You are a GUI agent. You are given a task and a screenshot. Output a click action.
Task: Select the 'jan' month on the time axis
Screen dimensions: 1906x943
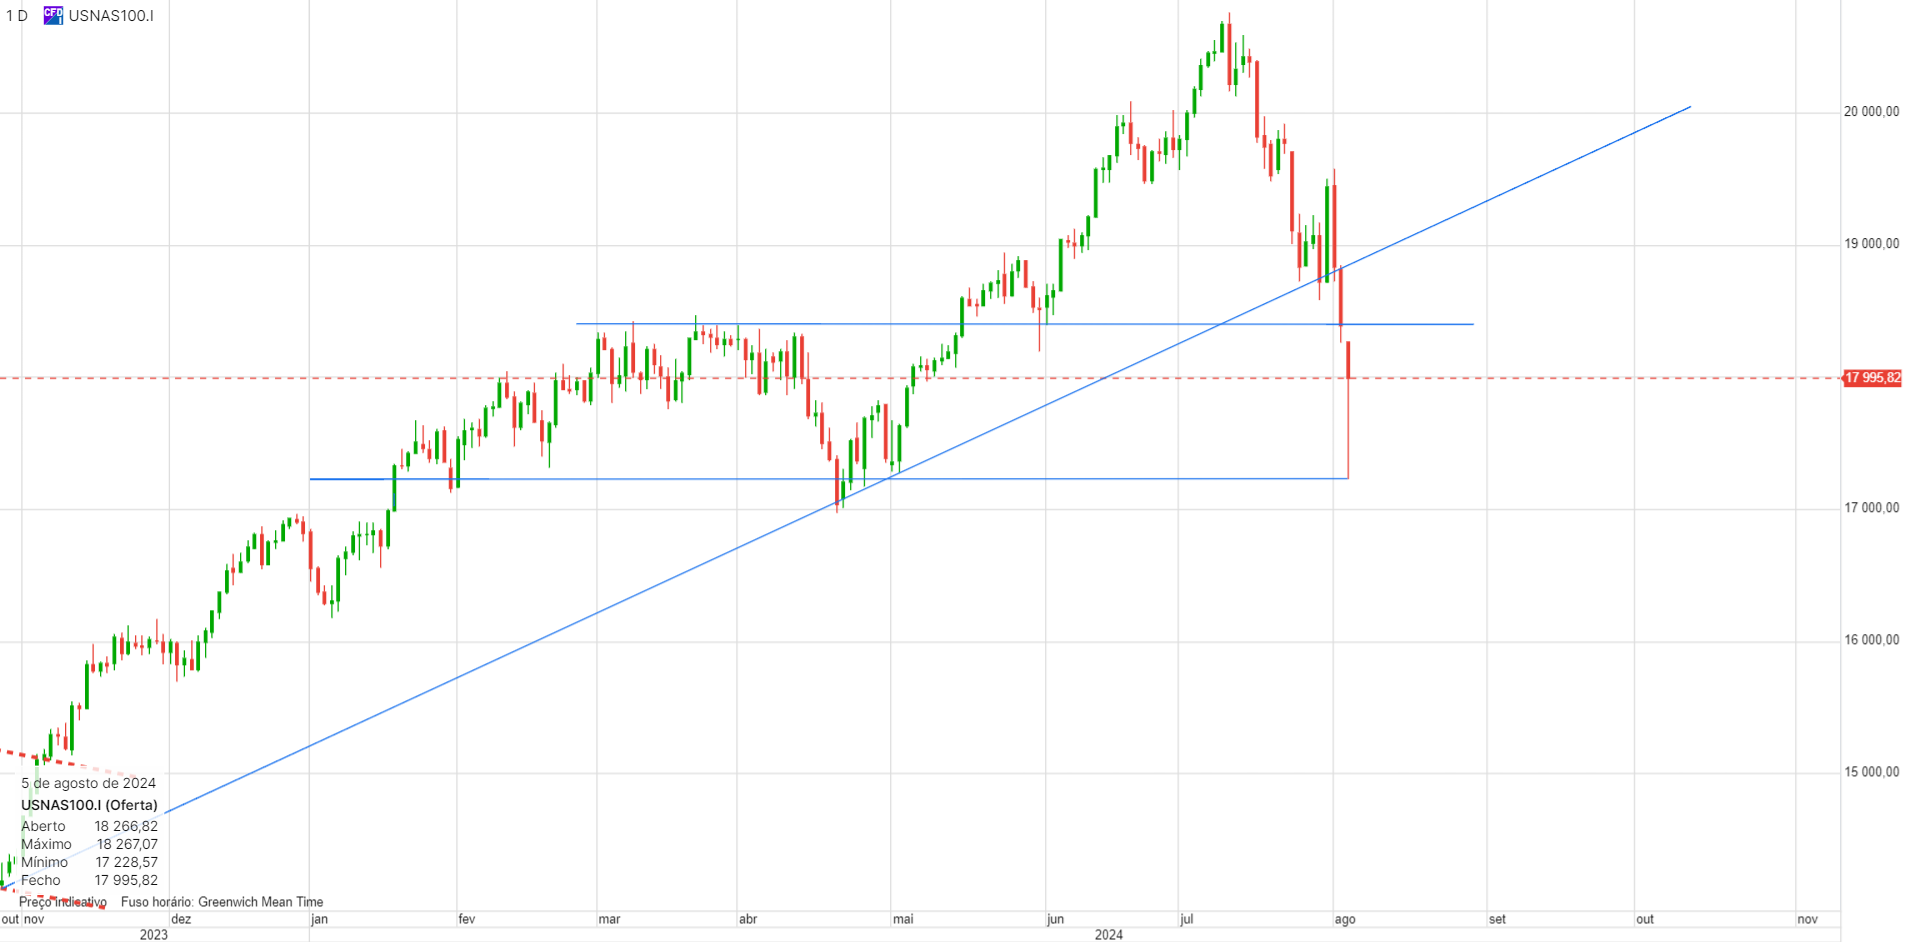pyautogui.click(x=320, y=919)
